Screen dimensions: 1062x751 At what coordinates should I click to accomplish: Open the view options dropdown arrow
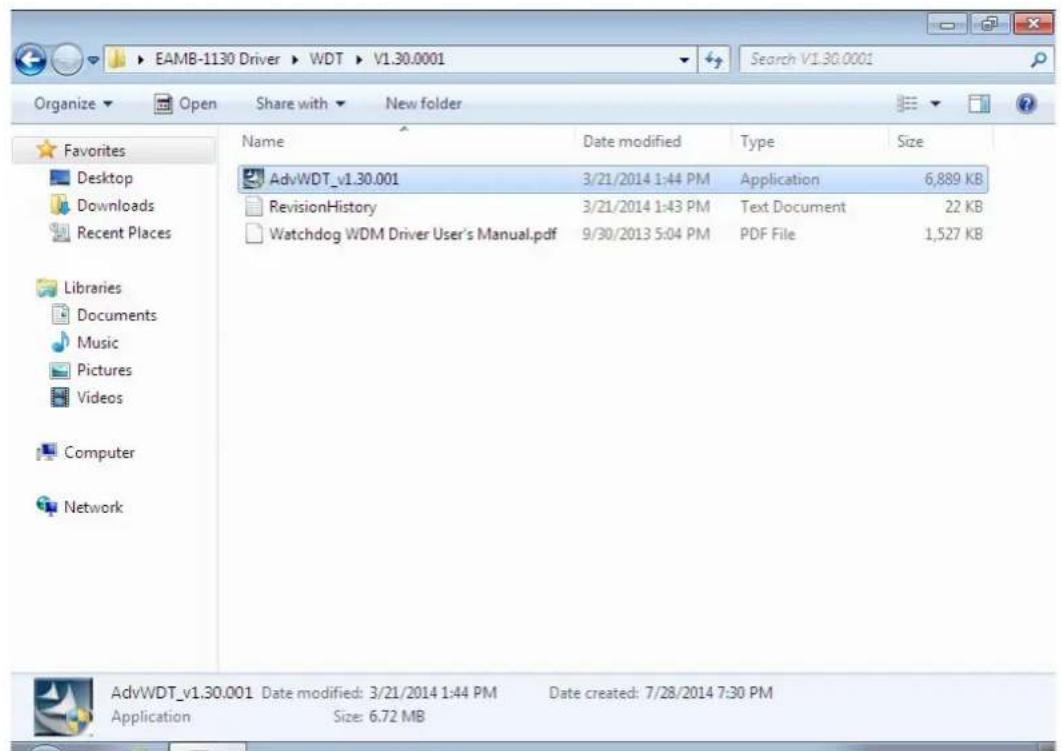935,104
